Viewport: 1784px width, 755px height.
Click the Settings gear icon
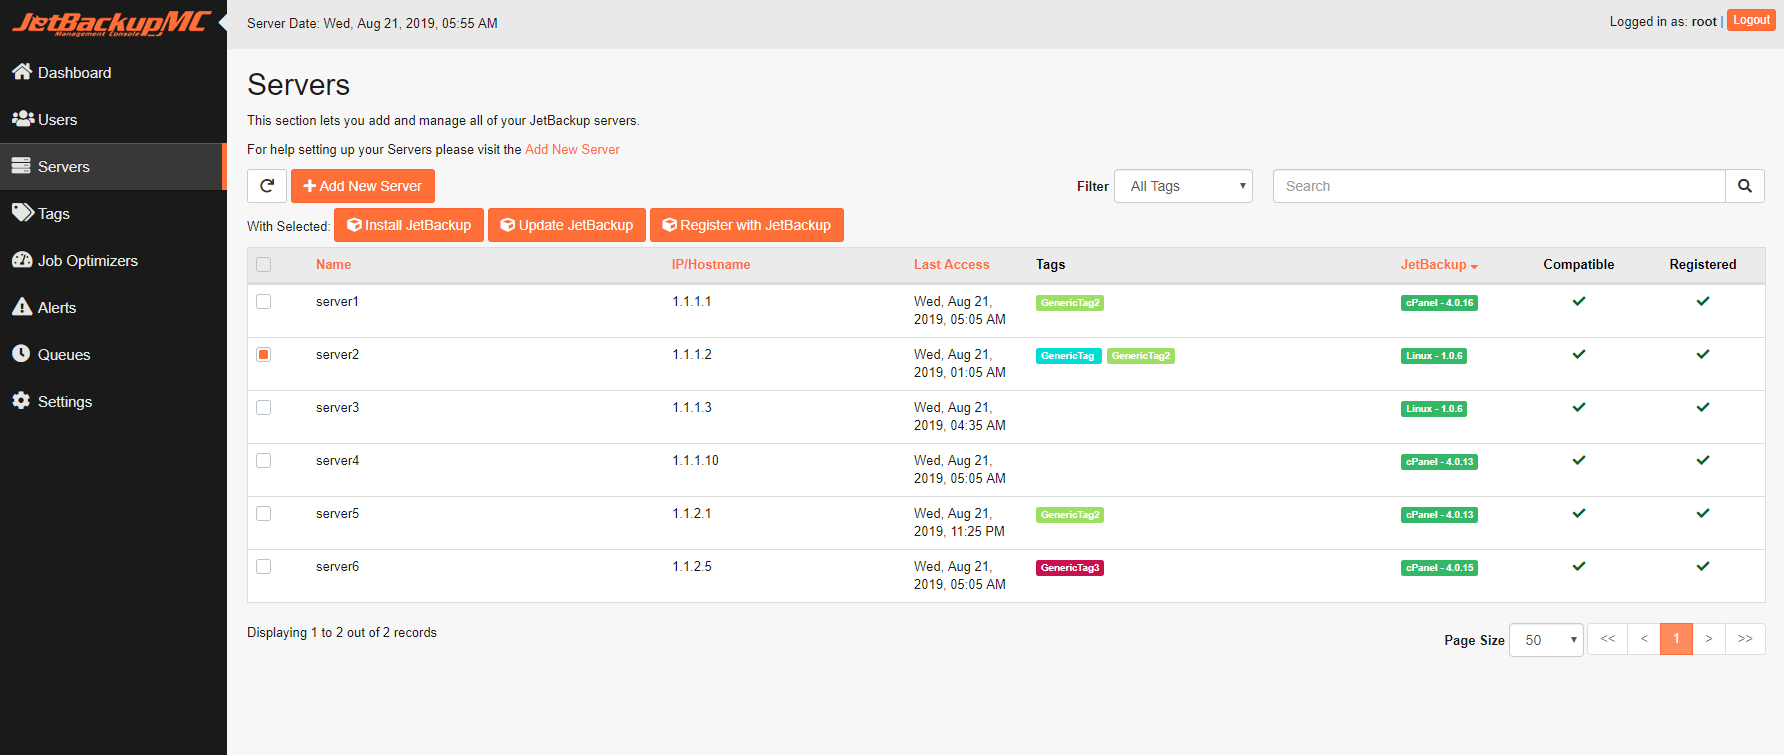[21, 400]
